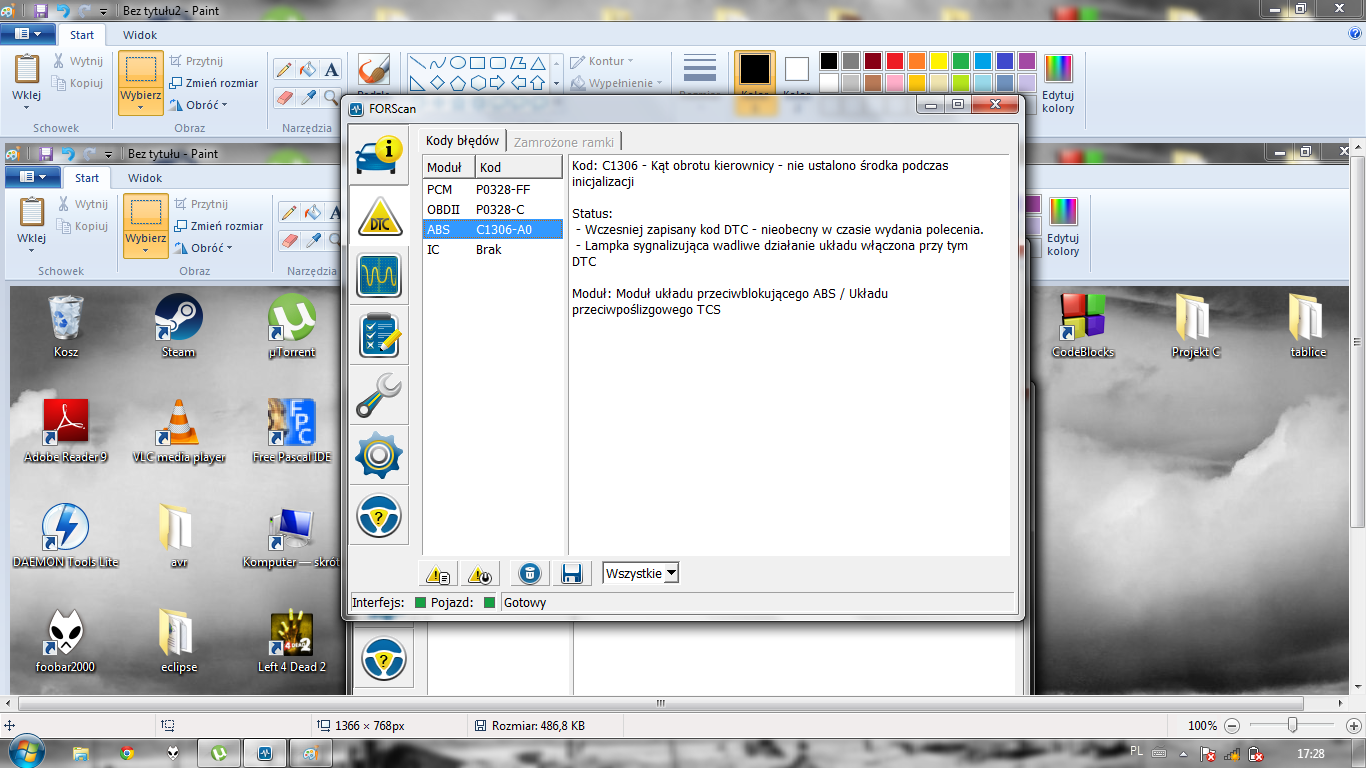The width and height of the screenshot is (1366, 768).
Task: Select the PCM row with code P0328-FF
Action: point(492,189)
